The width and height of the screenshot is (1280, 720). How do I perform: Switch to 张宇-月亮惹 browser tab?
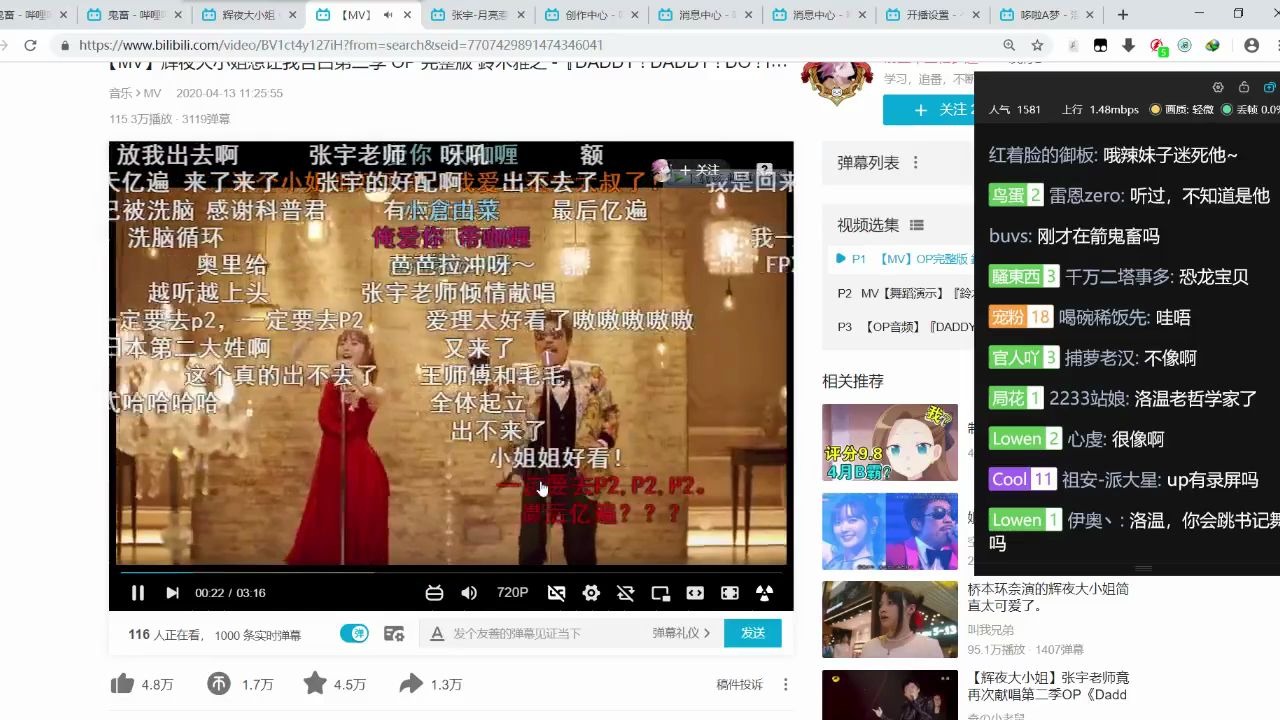click(x=480, y=15)
